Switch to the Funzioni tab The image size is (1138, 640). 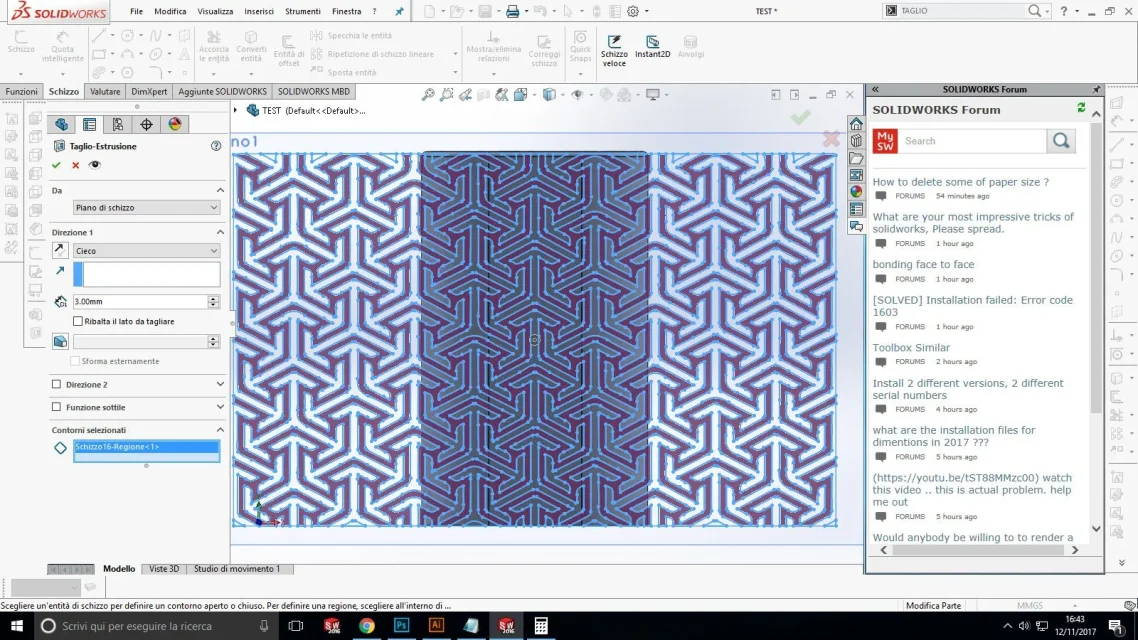(x=21, y=91)
